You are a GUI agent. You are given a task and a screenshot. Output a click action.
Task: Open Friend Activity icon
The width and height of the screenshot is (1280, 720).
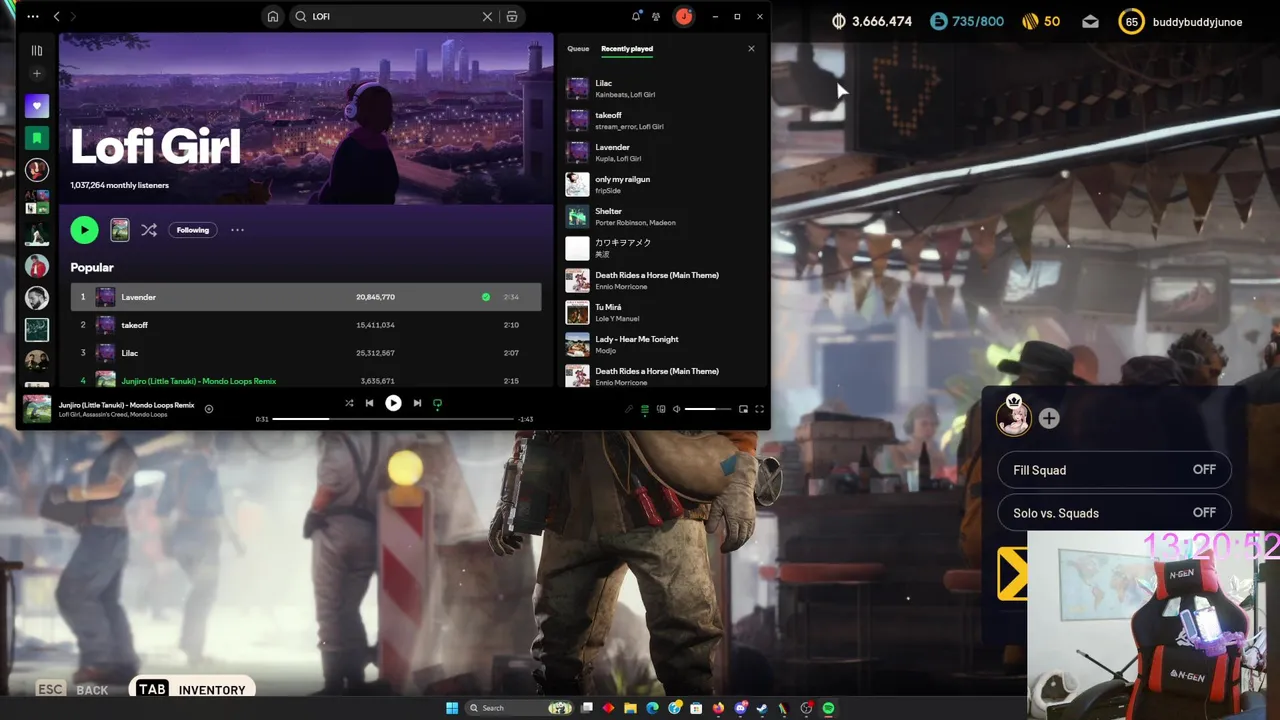pos(656,16)
